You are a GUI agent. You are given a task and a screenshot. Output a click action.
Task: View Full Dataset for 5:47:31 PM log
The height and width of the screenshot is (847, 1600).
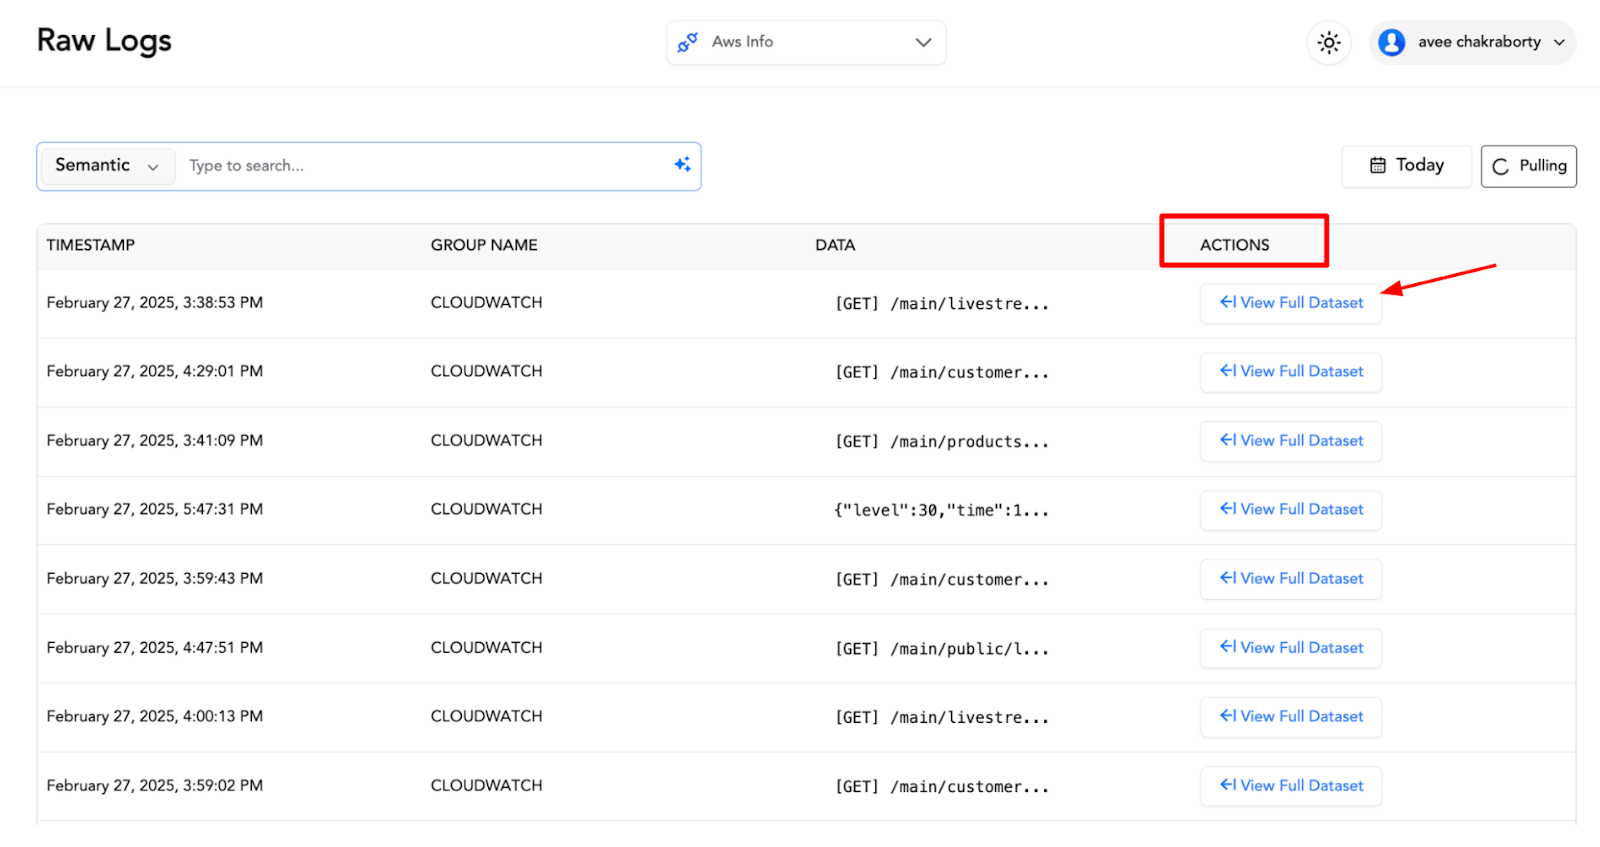pyautogui.click(x=1291, y=510)
